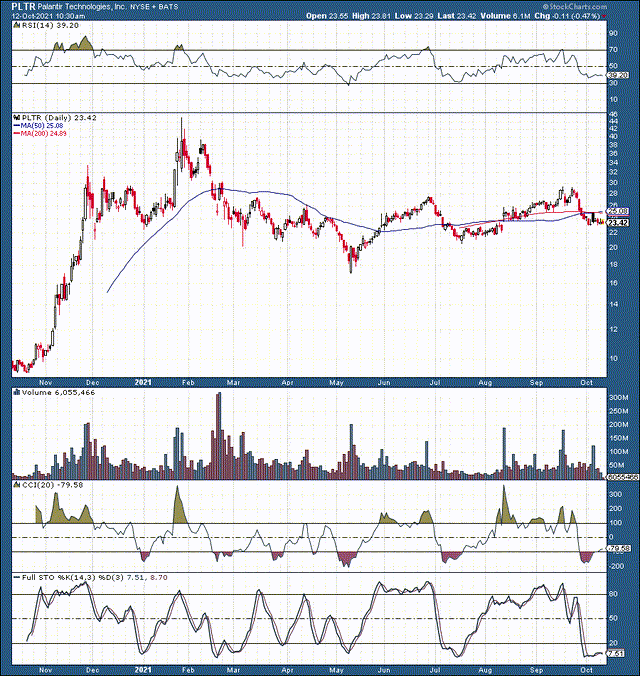The width and height of the screenshot is (640, 676).
Task: Click the 25.08 moving average price tag
Action: click(618, 211)
